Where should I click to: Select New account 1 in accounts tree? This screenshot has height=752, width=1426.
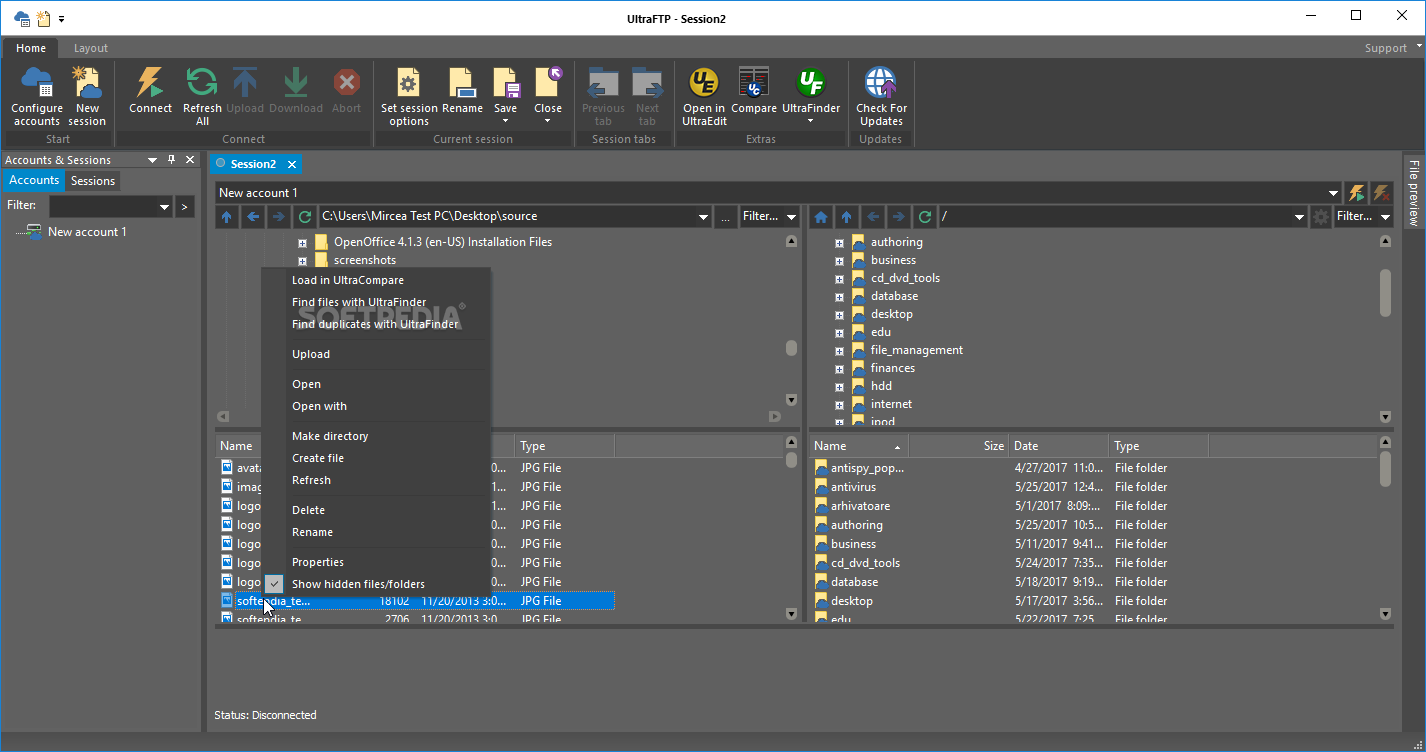point(87,232)
